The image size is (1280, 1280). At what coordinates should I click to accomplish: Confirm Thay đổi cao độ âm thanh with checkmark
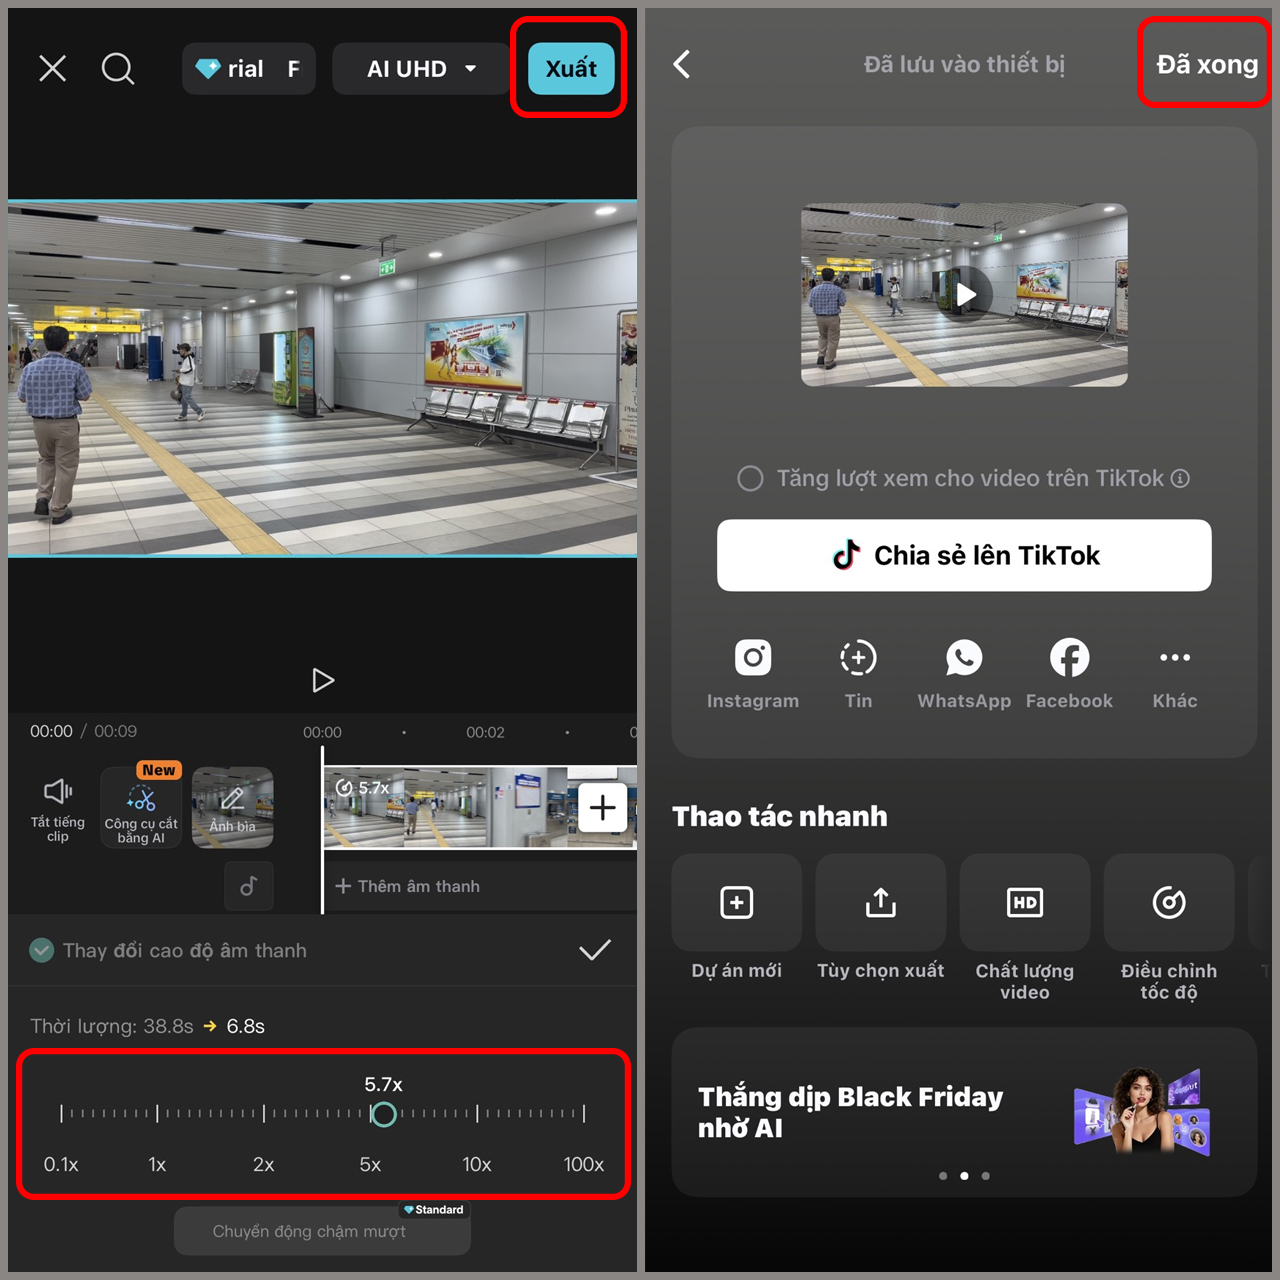[x=595, y=950]
